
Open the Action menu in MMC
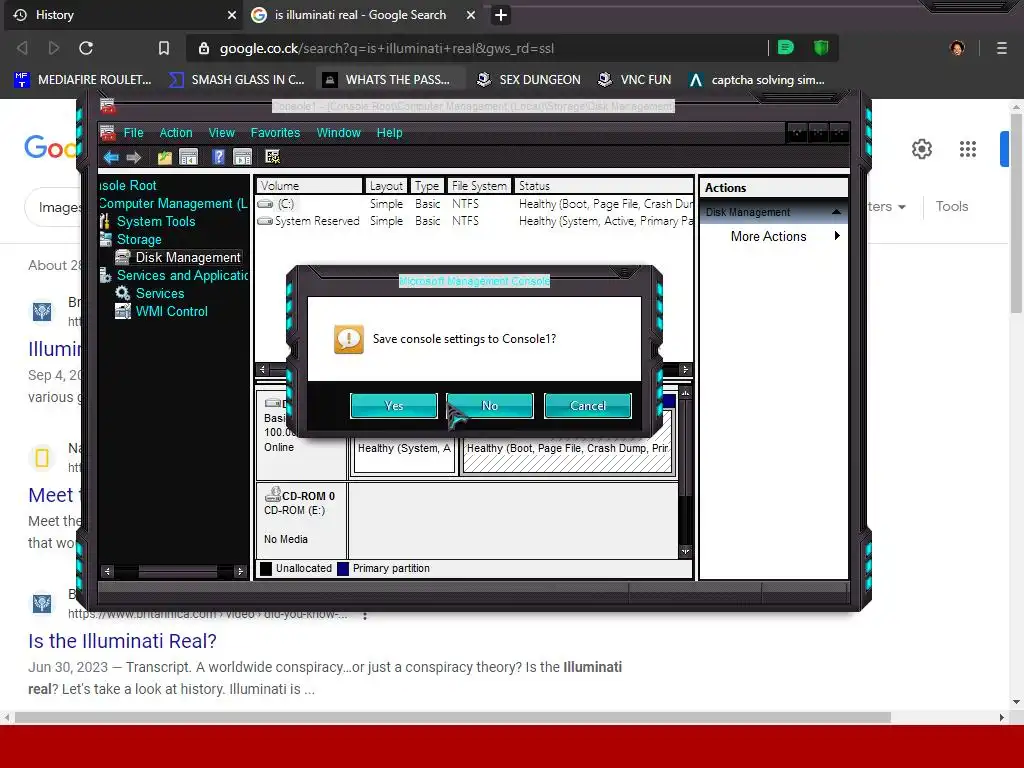[x=176, y=133]
